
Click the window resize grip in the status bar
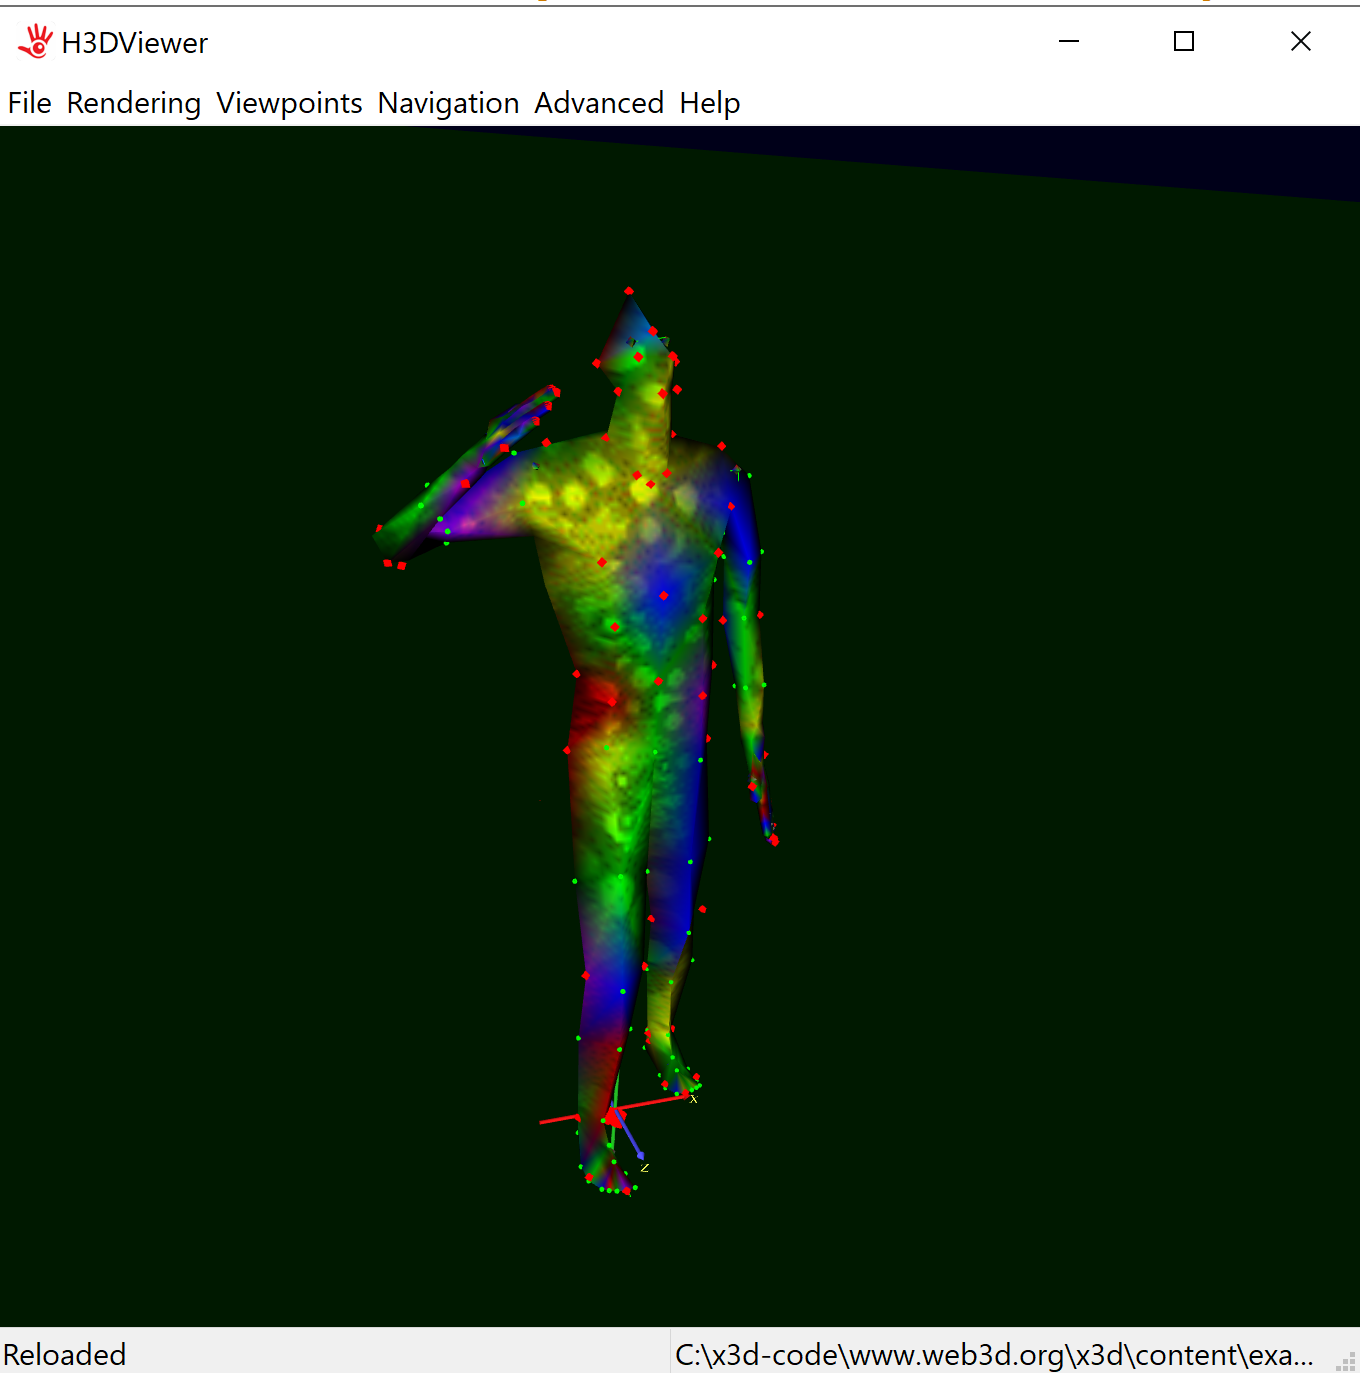click(x=1347, y=1361)
